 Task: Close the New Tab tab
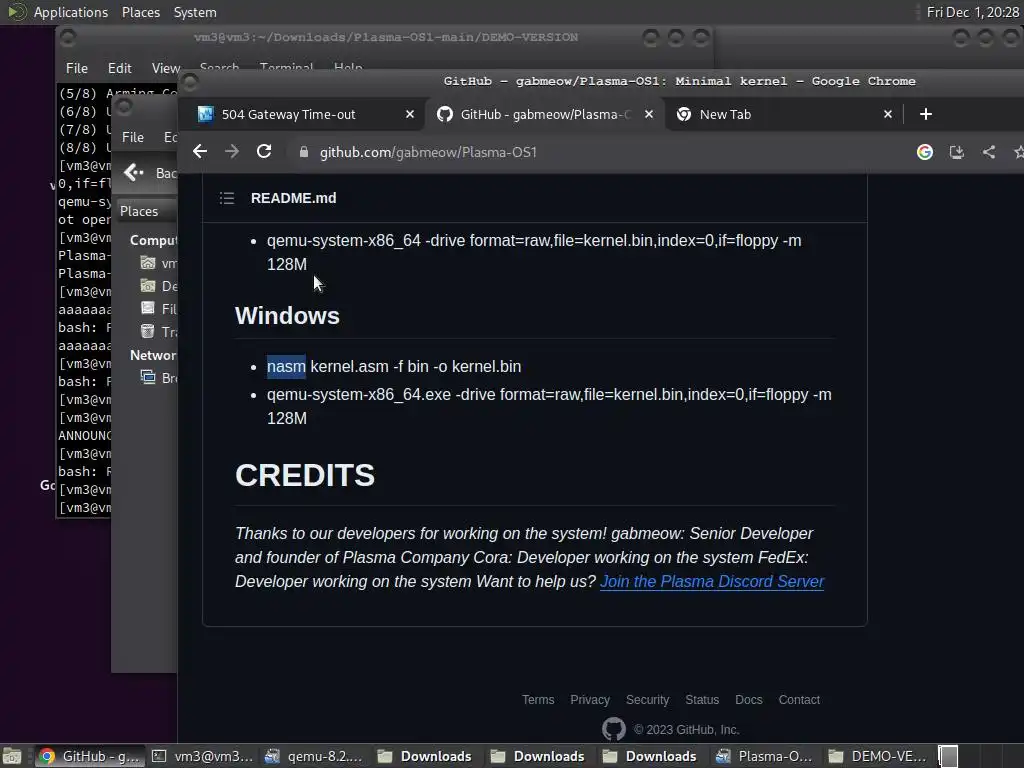pos(888,114)
